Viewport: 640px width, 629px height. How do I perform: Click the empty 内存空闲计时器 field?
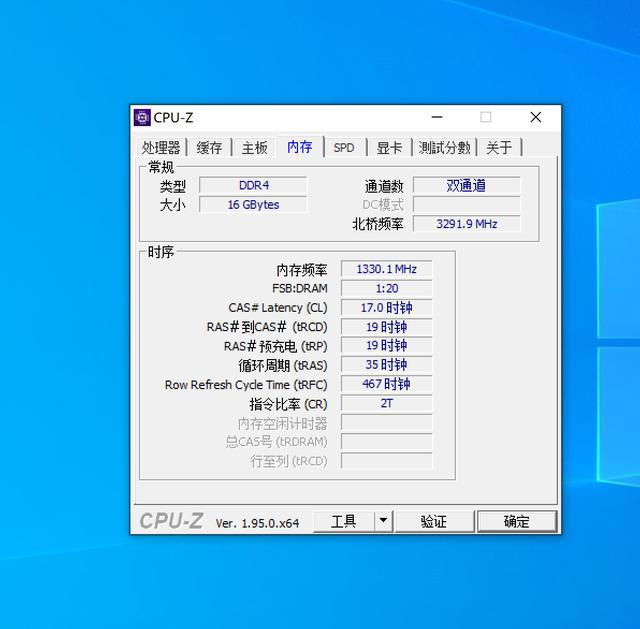(x=386, y=422)
